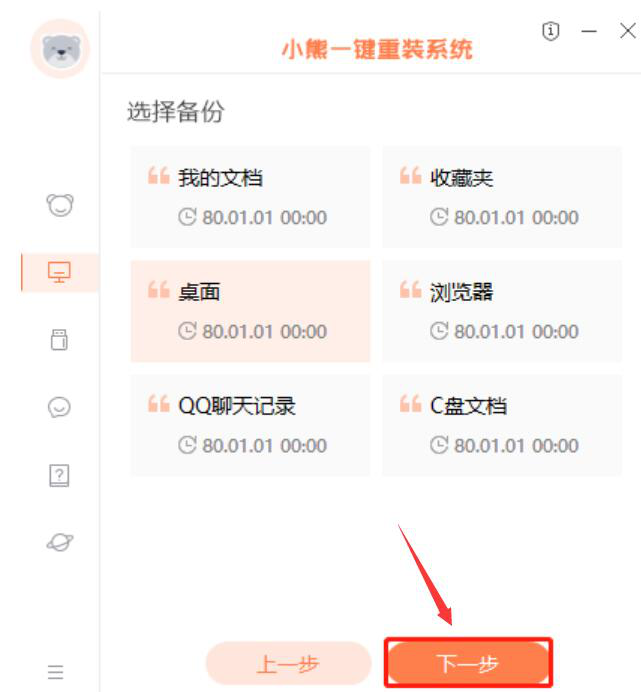Screen dimensions: 641x692
Task: Click the shield info icon
Action: [x=551, y=31]
